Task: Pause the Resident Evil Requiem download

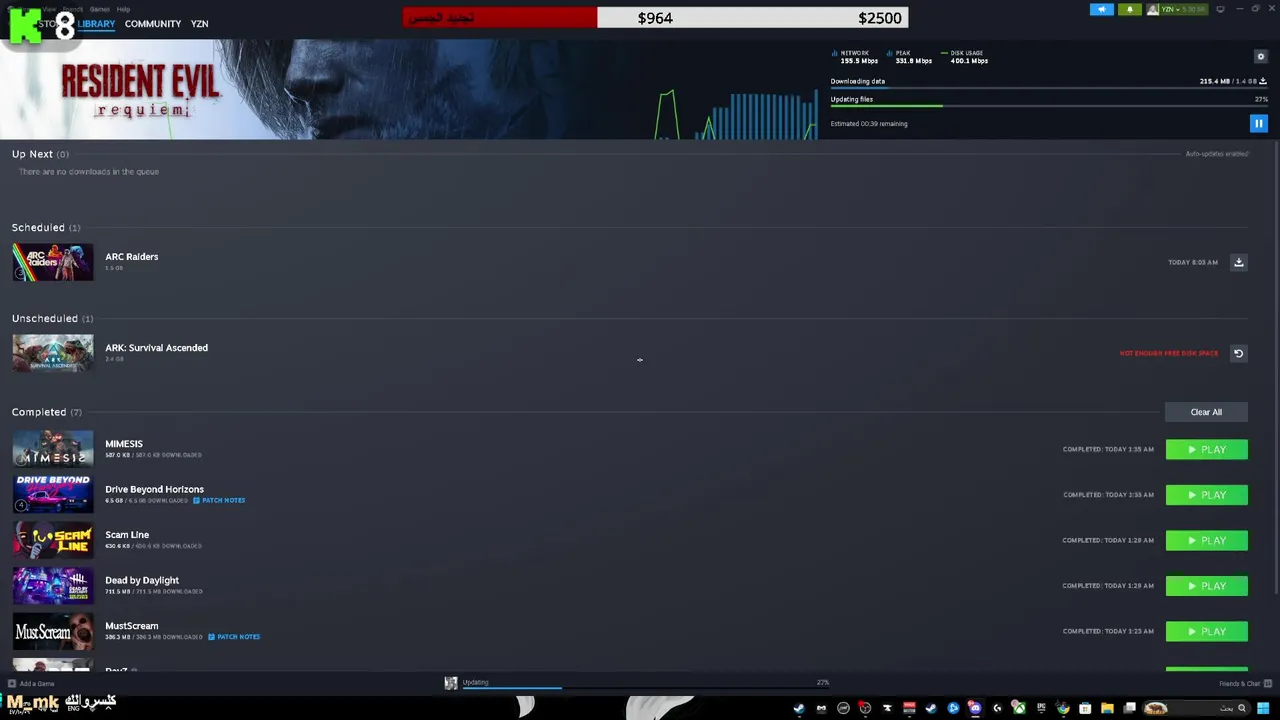Action: pyautogui.click(x=1258, y=123)
